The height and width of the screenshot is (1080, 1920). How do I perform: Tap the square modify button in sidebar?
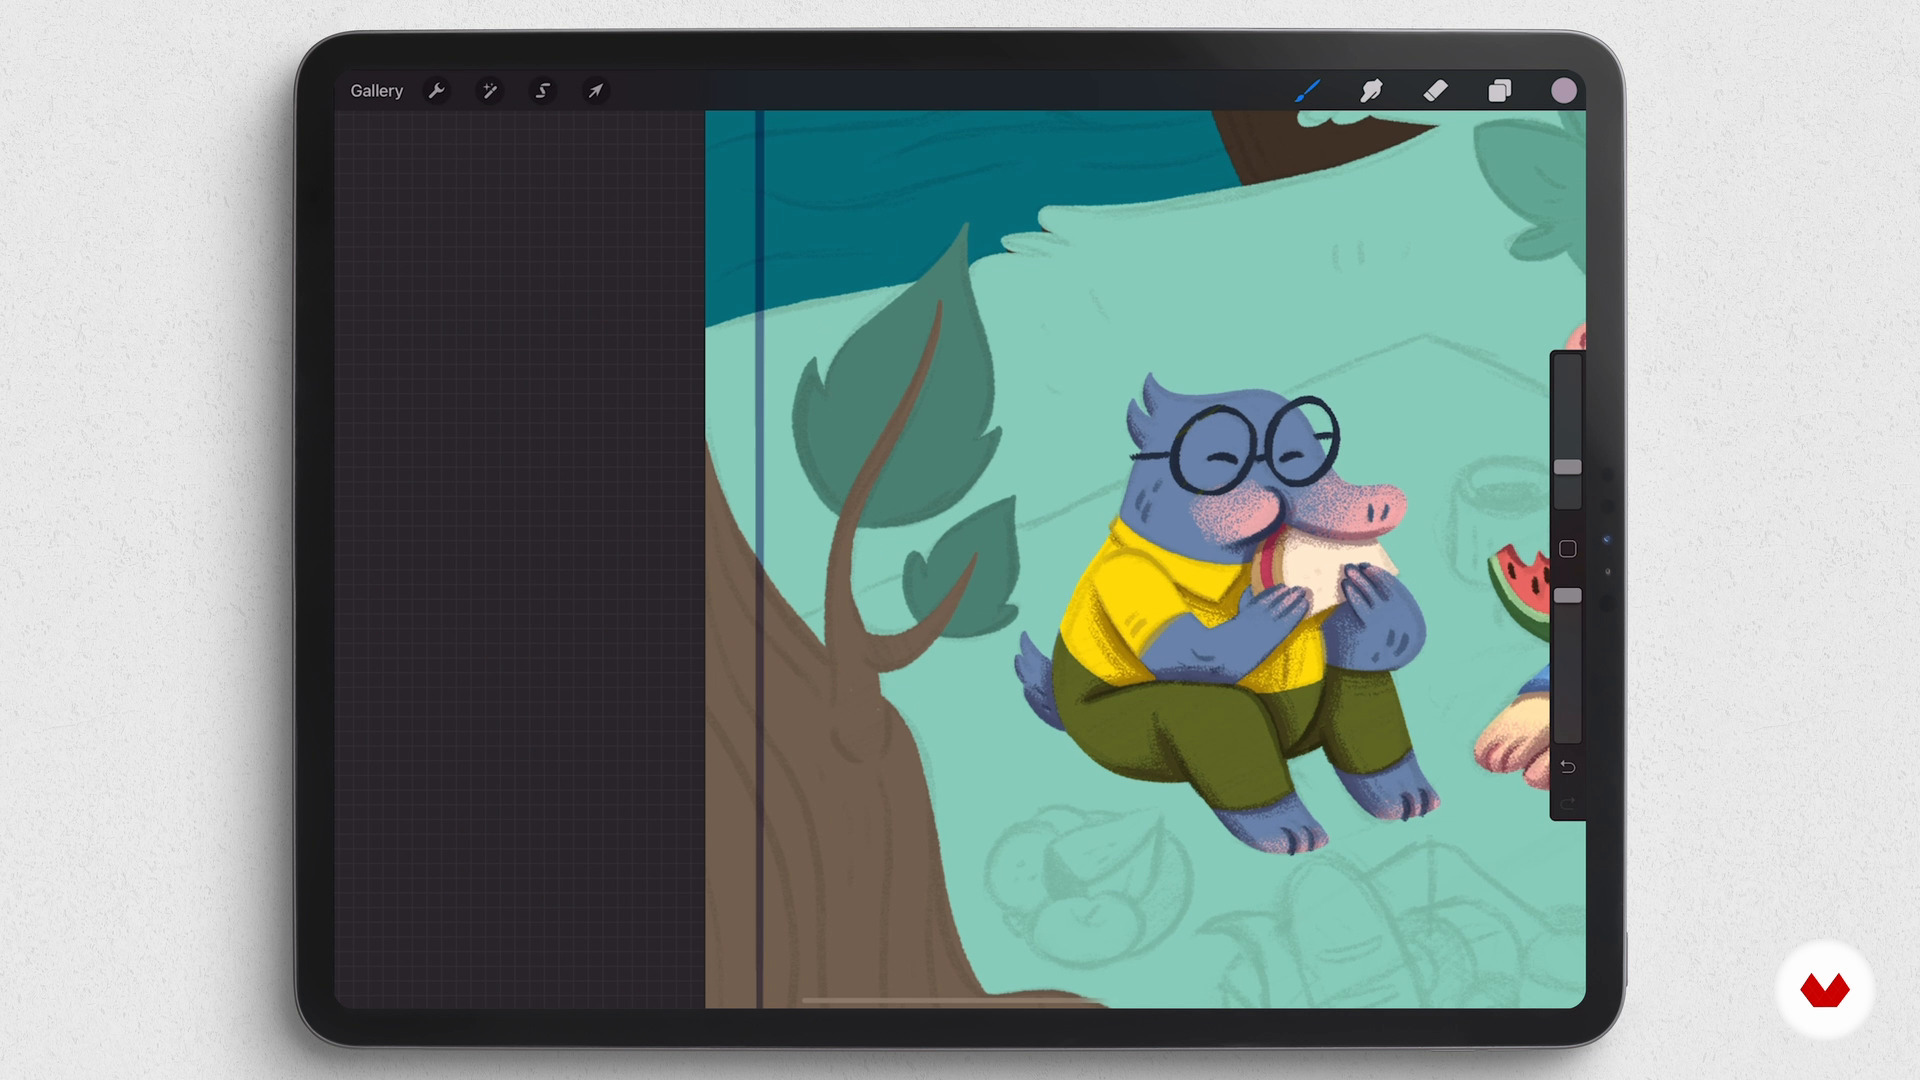[1567, 549]
